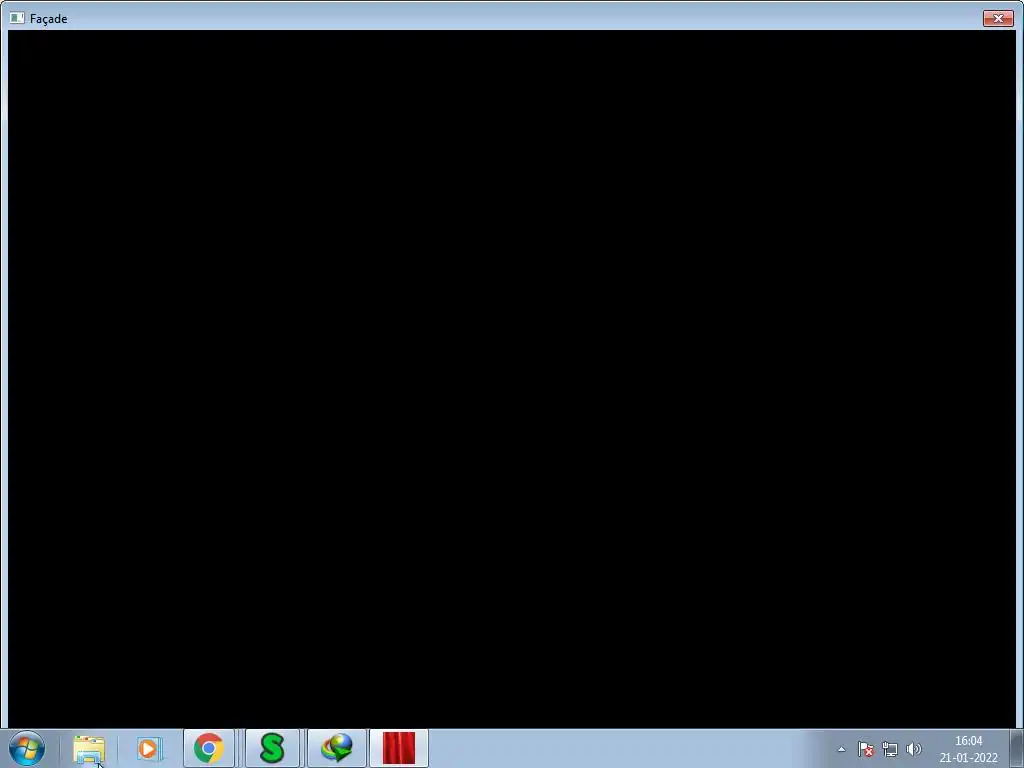1024x768 pixels.
Task: Click the Façade title bar app icon
Action: [x=17, y=18]
